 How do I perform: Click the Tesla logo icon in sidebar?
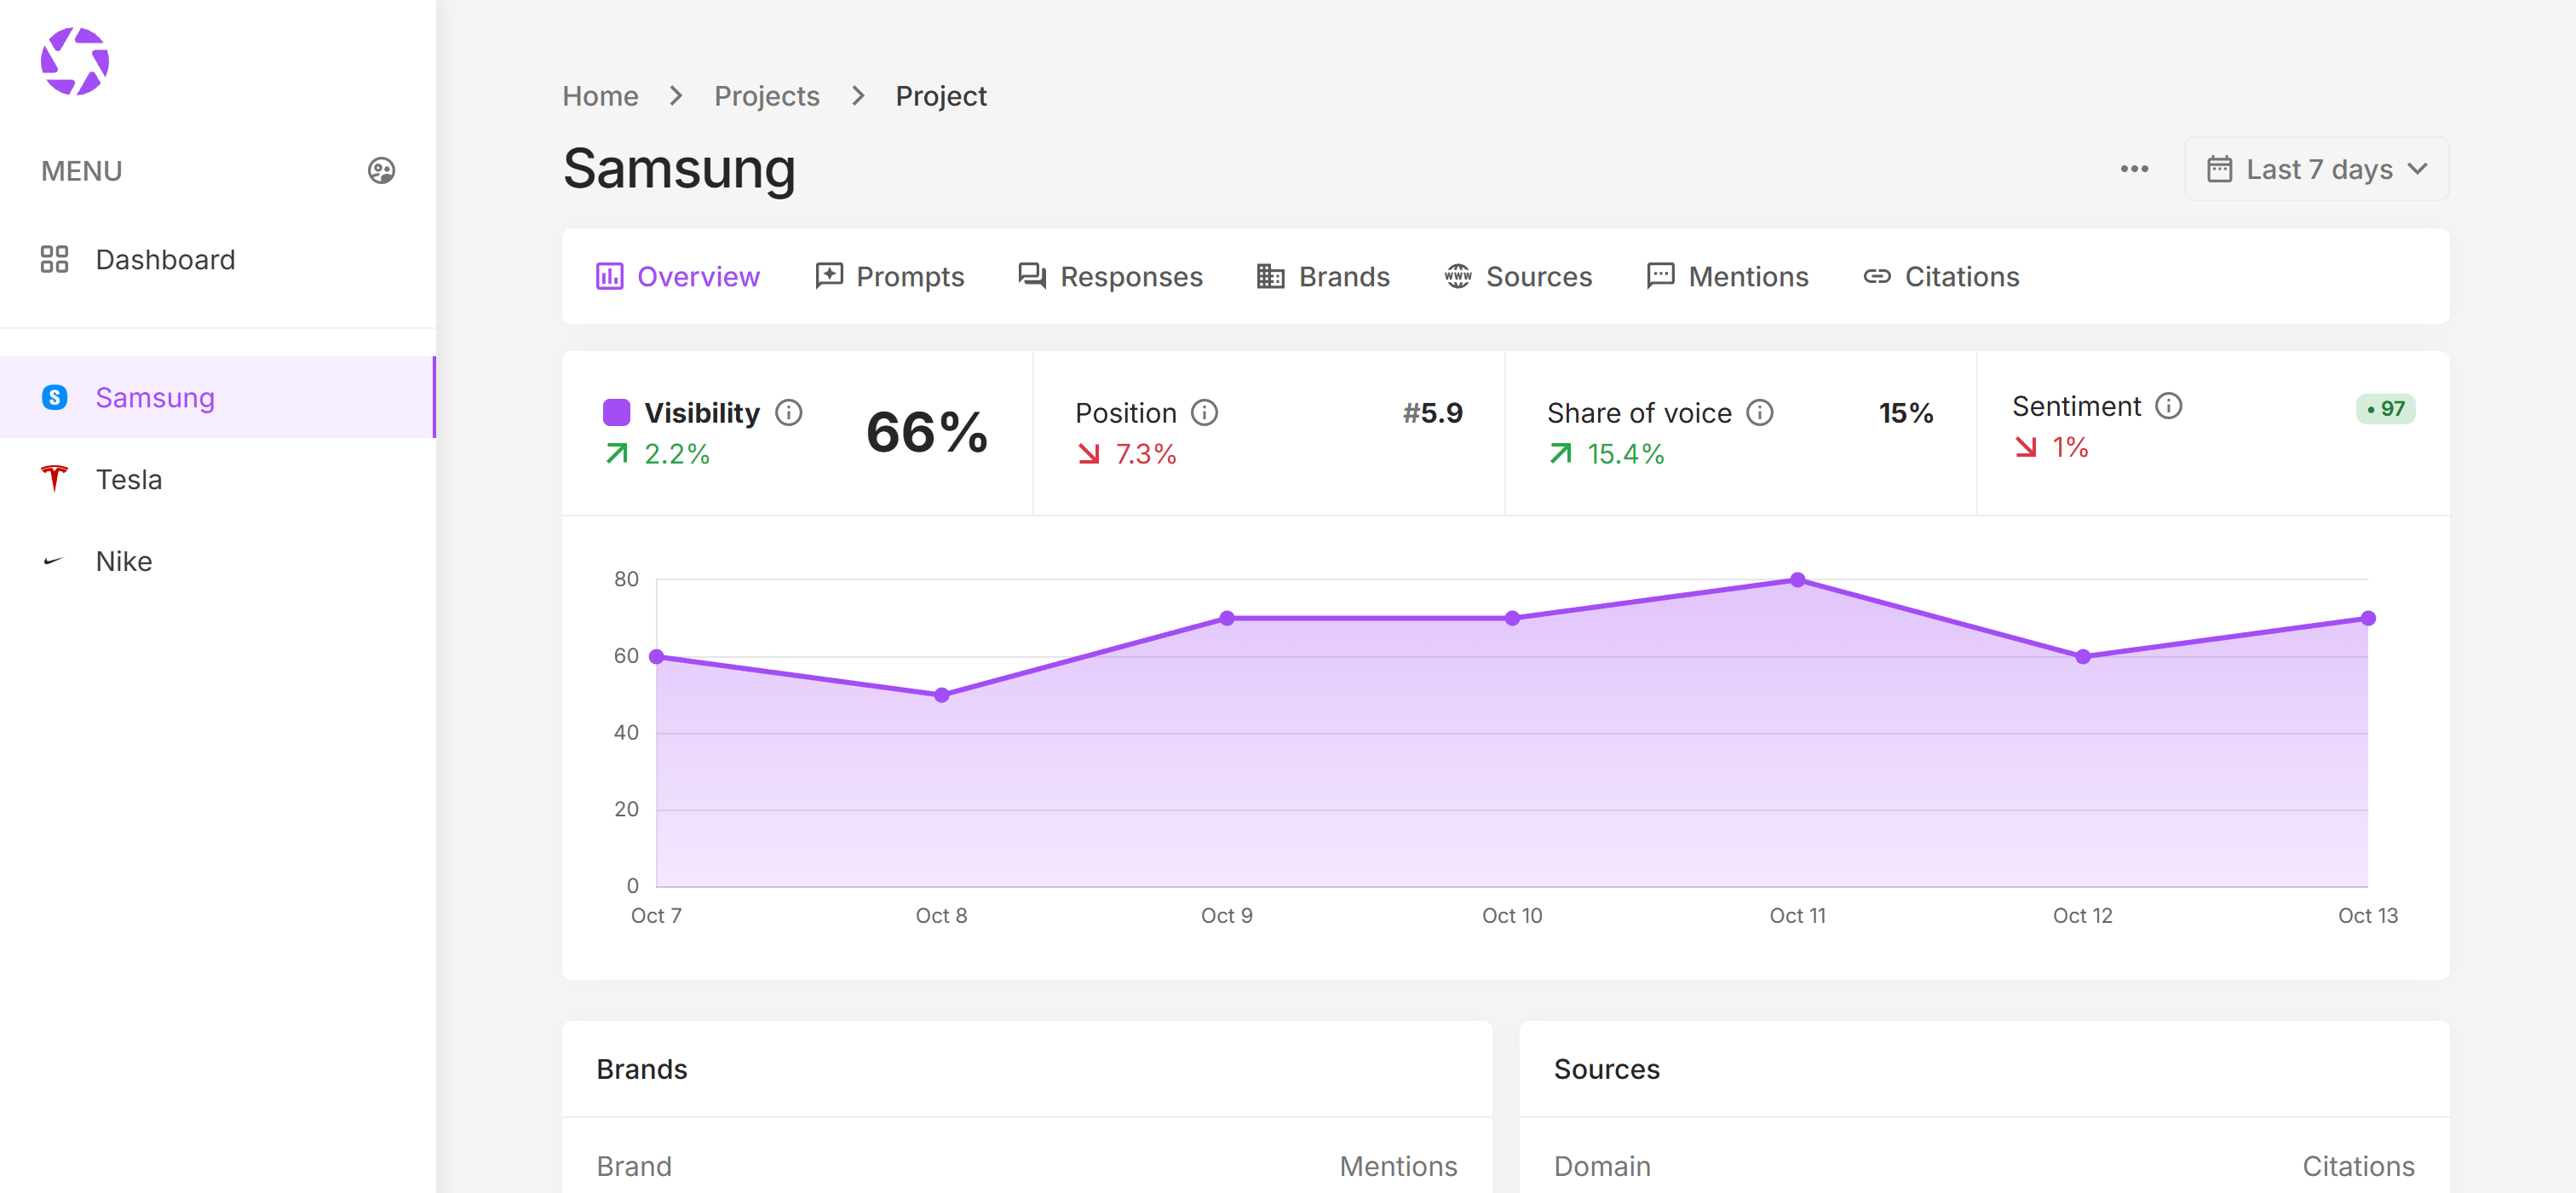point(54,479)
